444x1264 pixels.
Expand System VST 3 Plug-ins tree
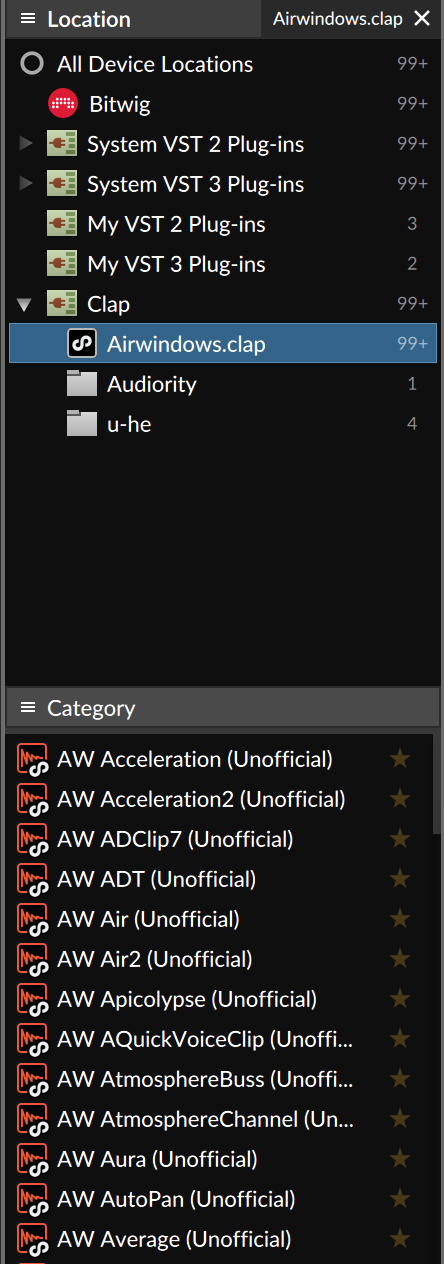tap(26, 184)
